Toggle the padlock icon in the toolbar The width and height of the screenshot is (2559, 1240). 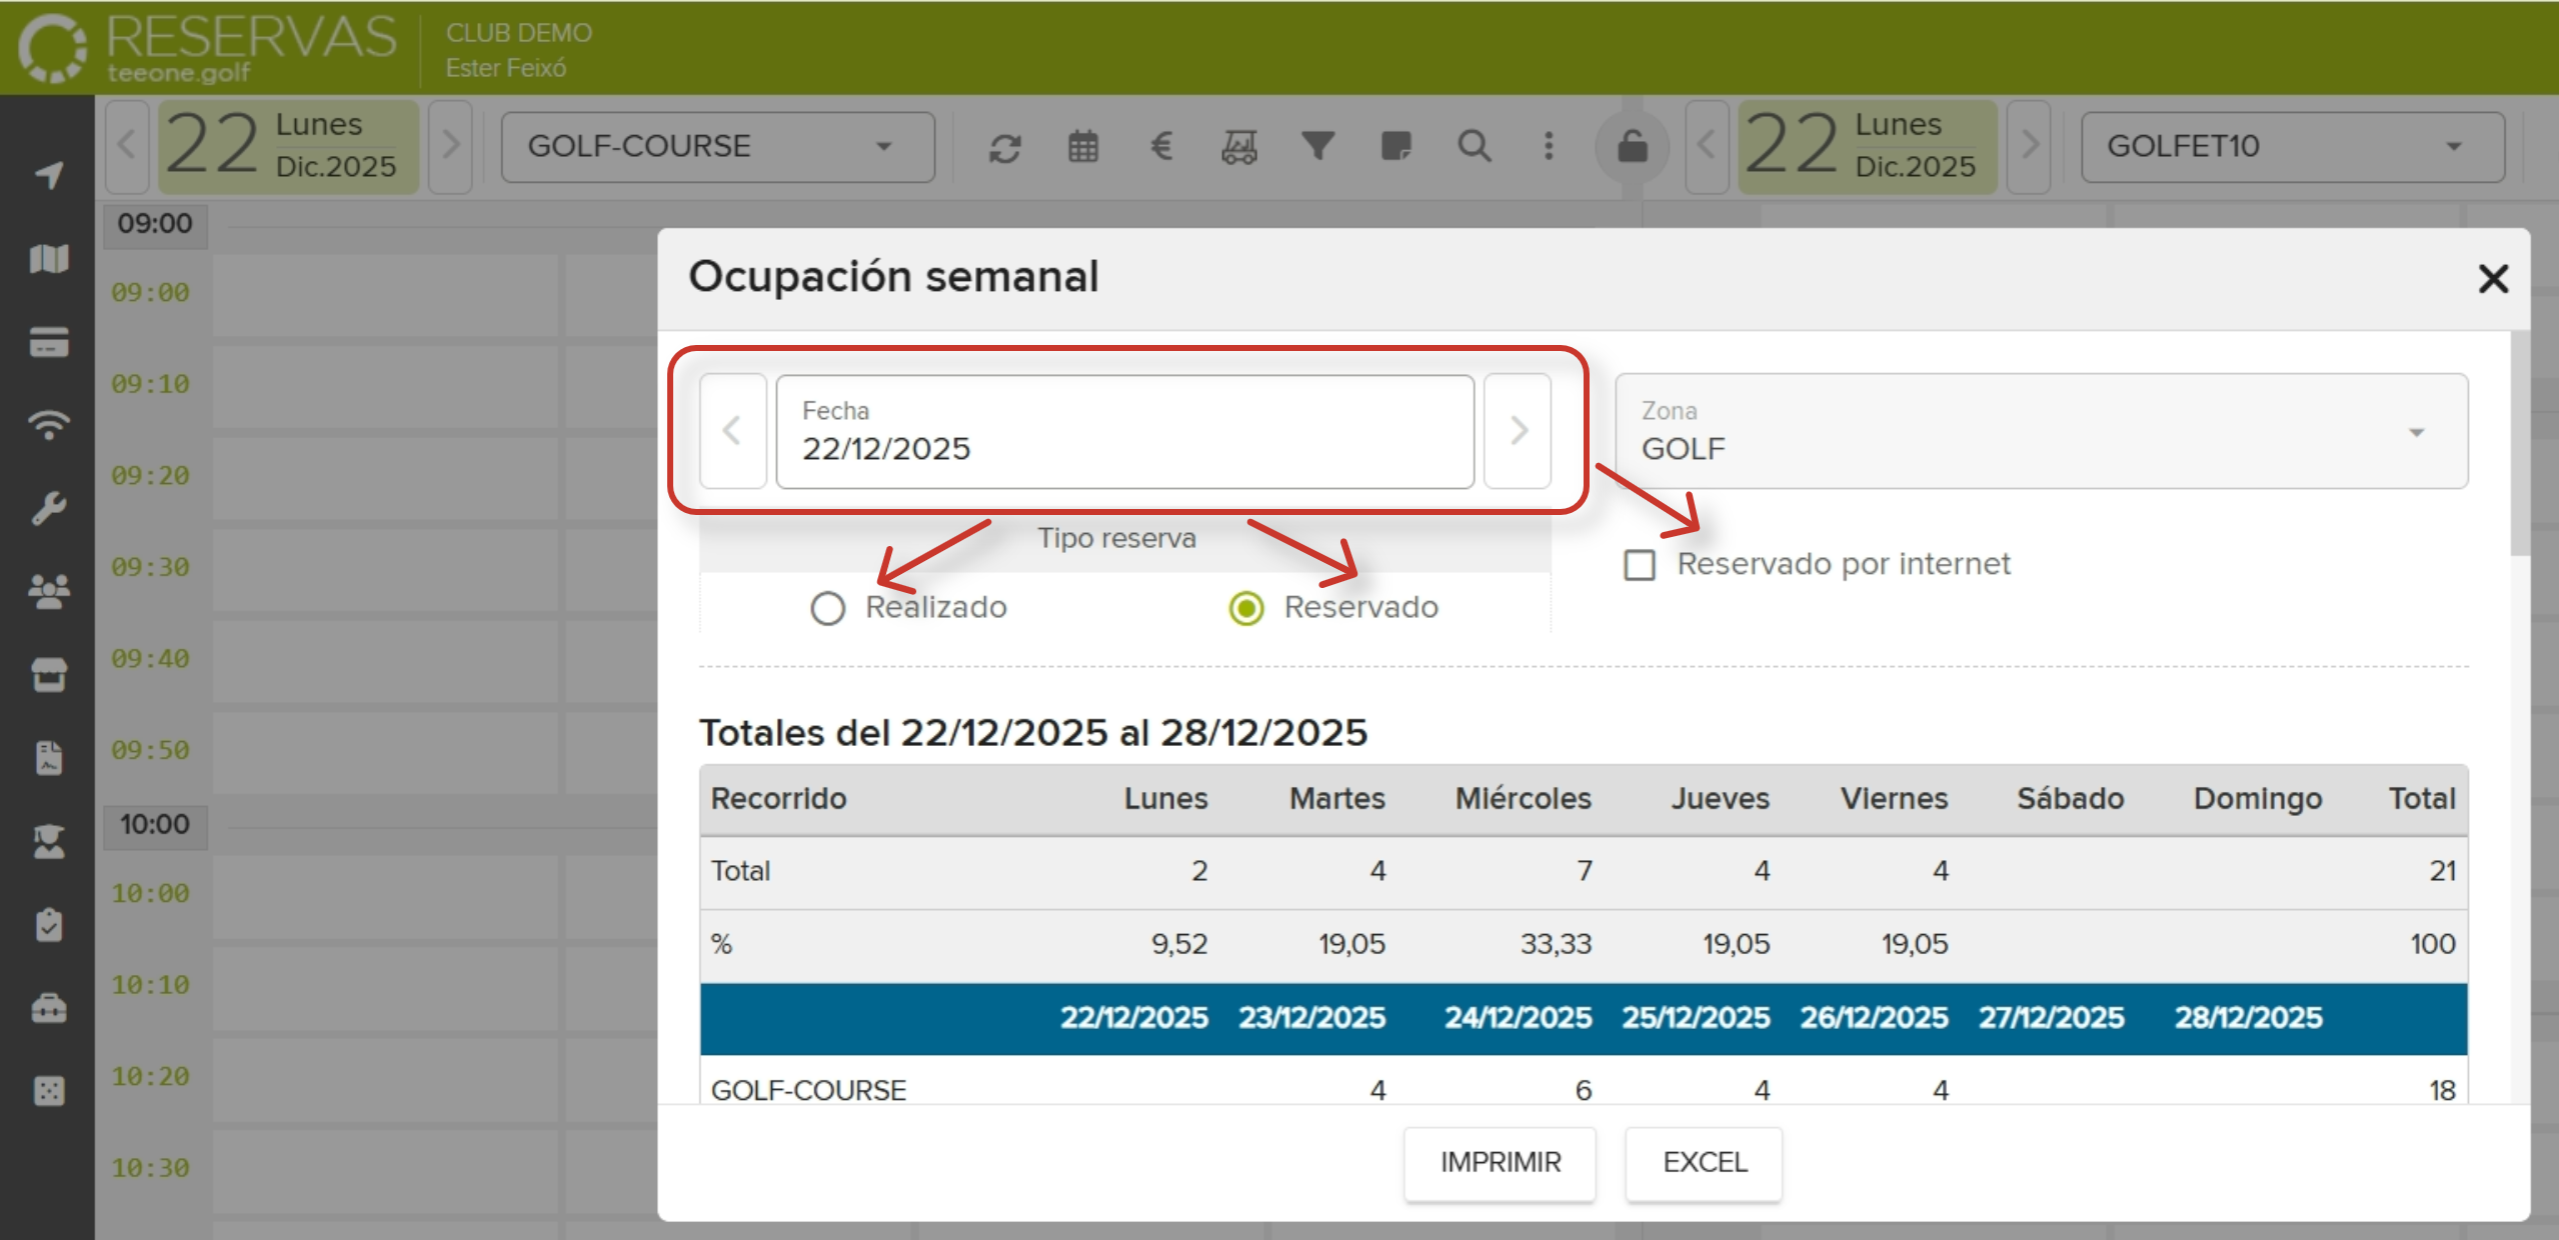(1634, 147)
